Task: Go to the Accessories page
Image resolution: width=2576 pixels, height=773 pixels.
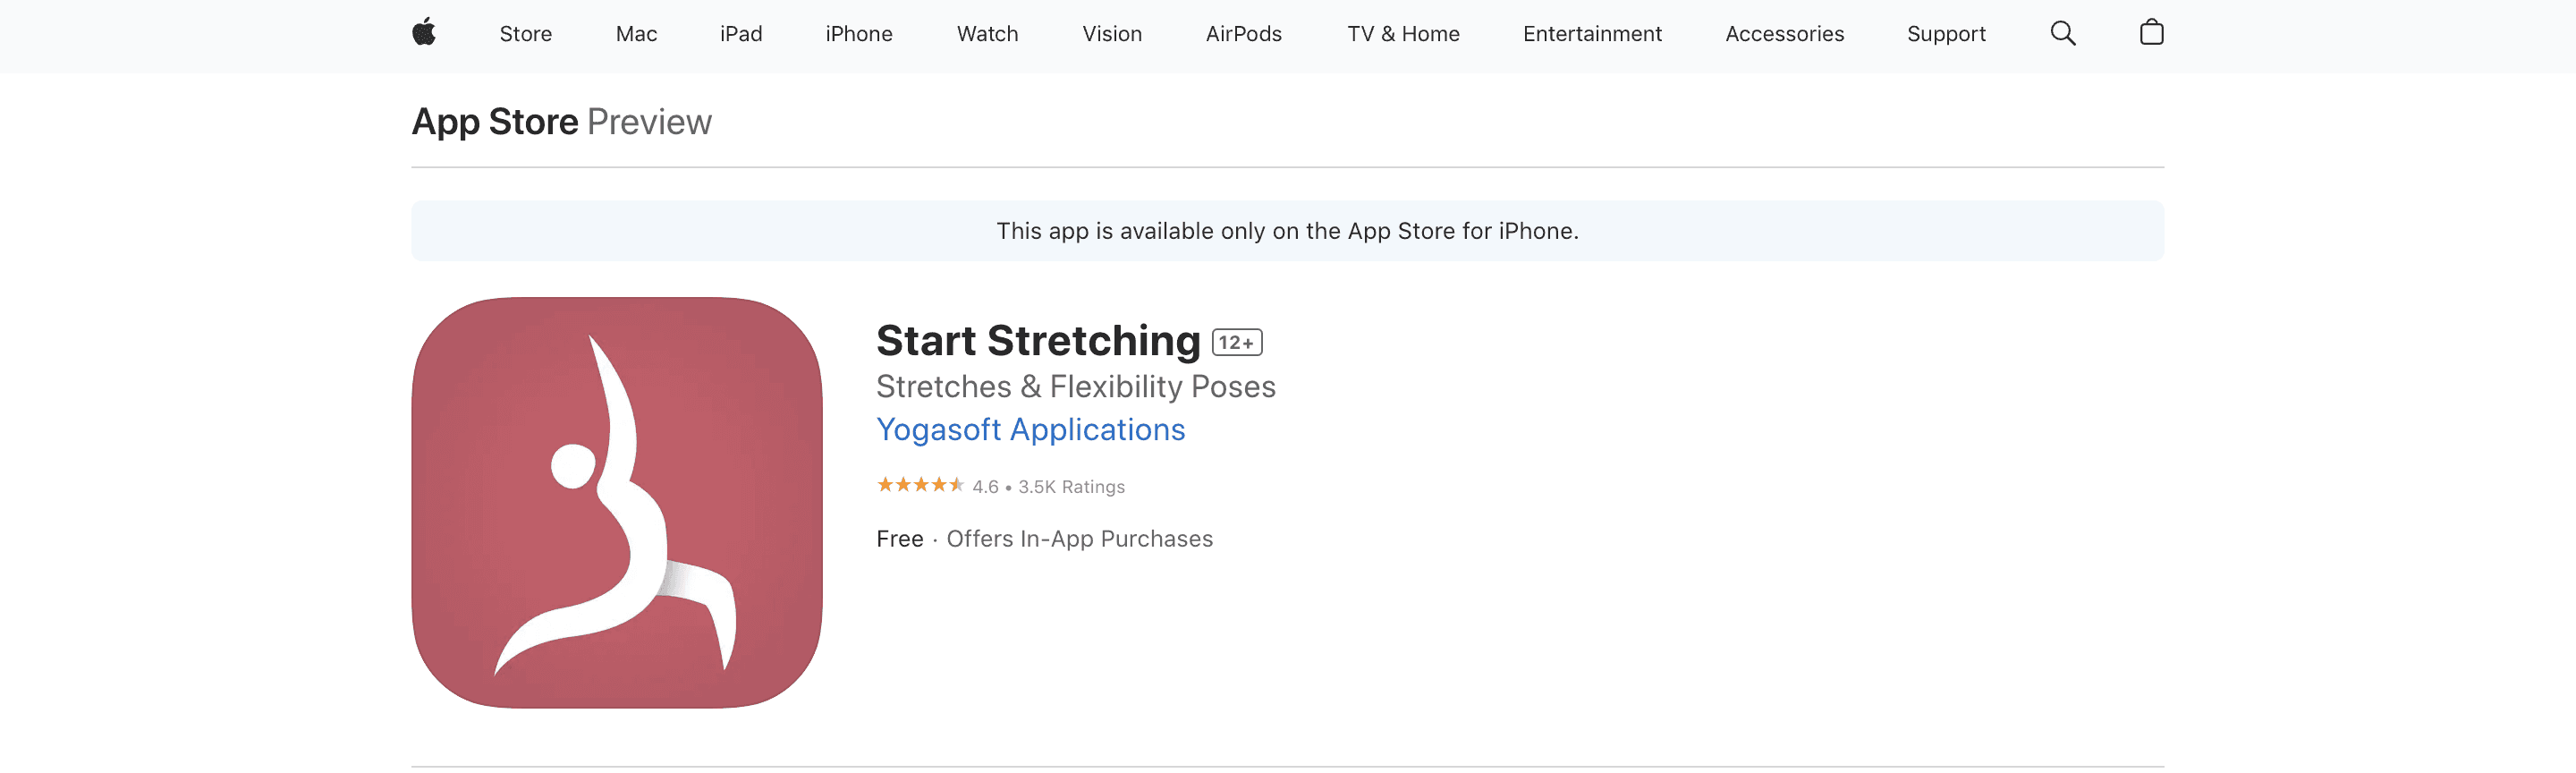Action: pos(1784,33)
